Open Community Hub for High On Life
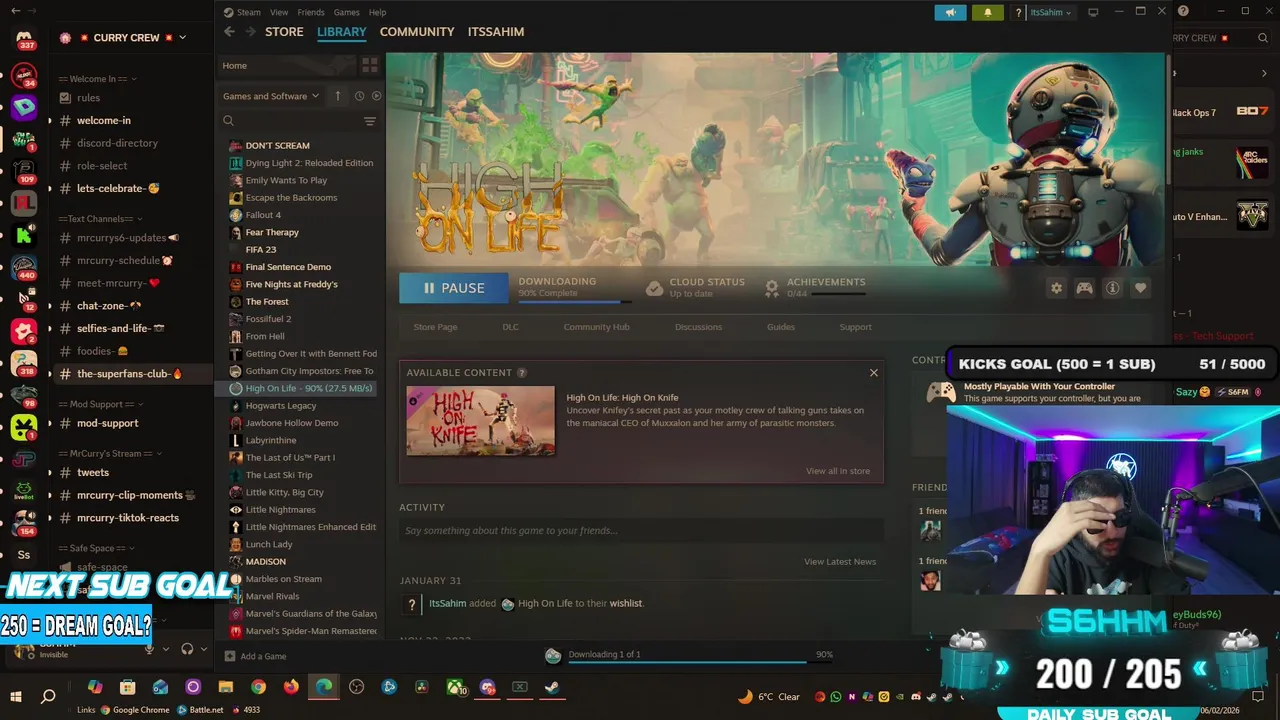Viewport: 1280px width, 720px height. tap(596, 327)
